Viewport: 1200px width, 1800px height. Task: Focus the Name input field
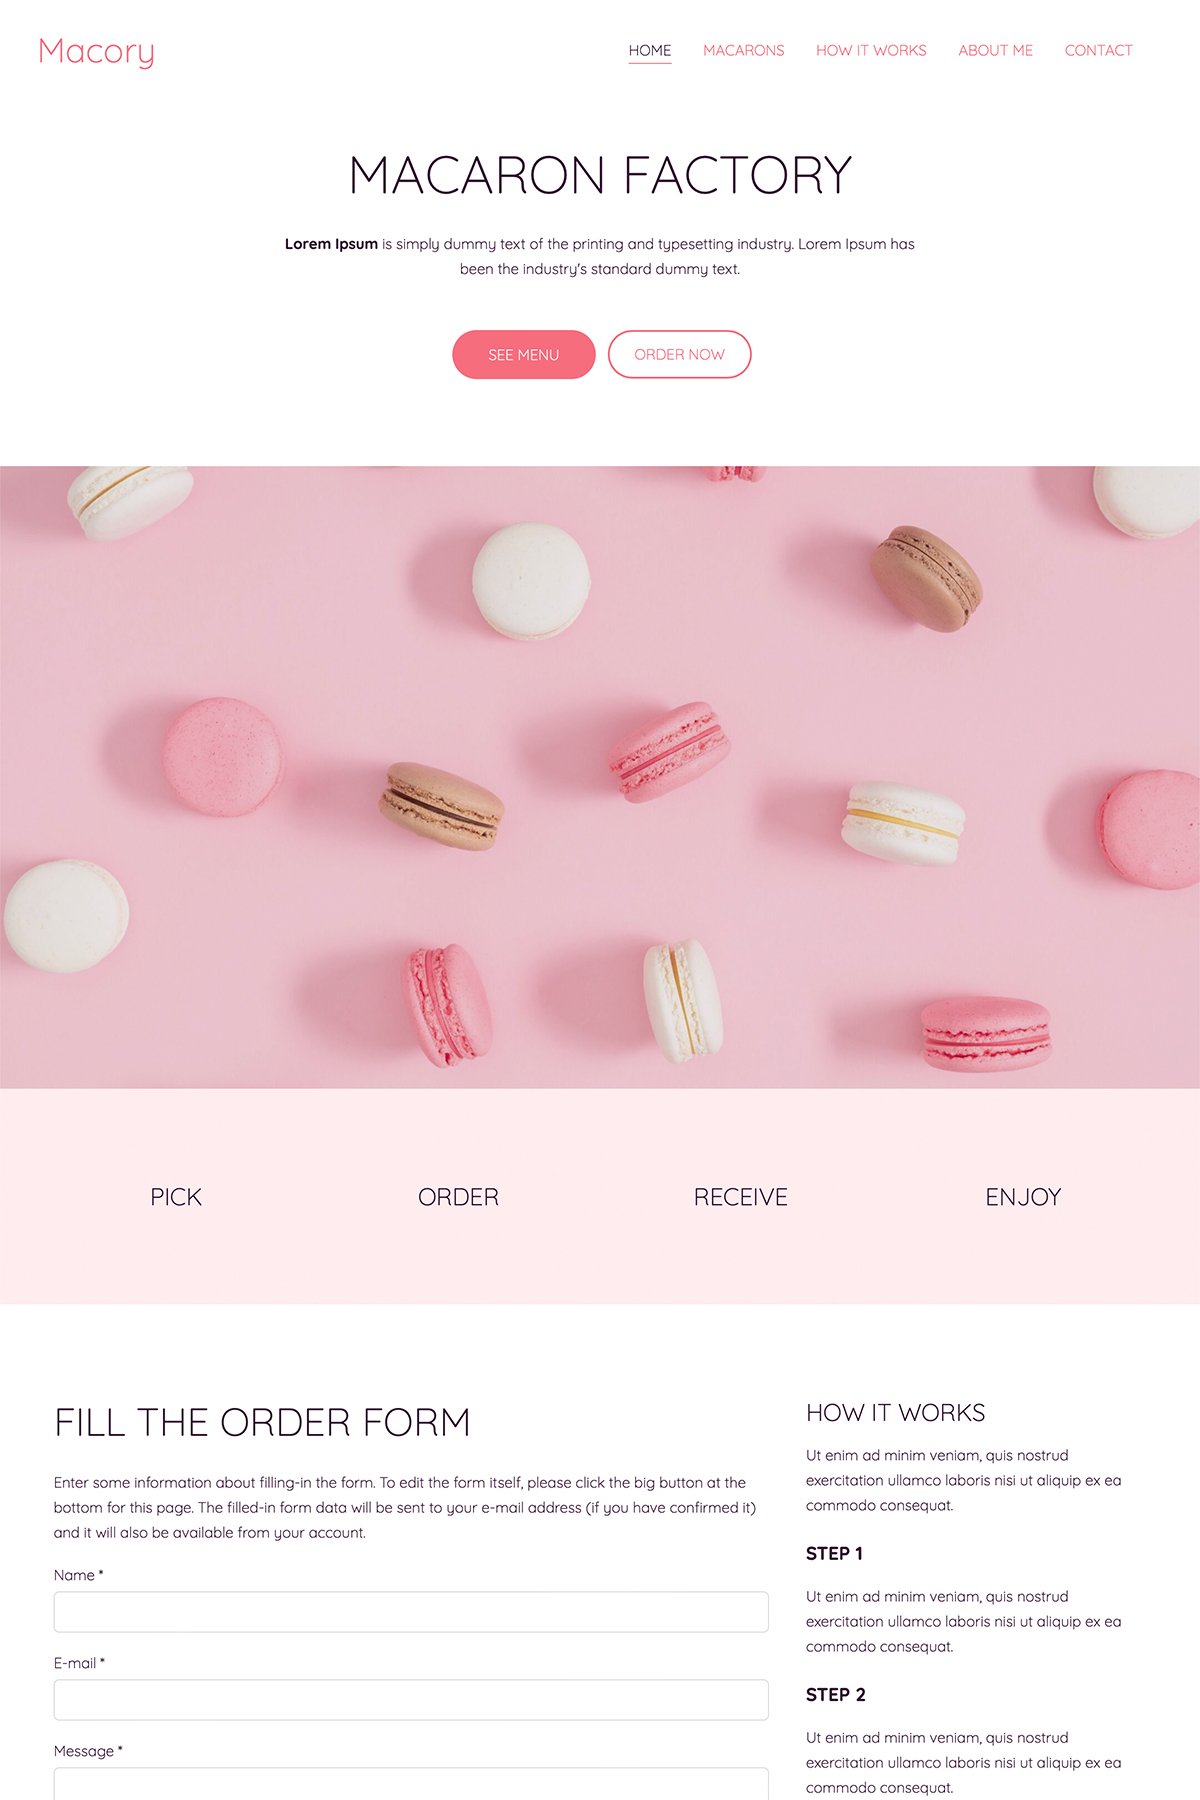(x=411, y=1612)
